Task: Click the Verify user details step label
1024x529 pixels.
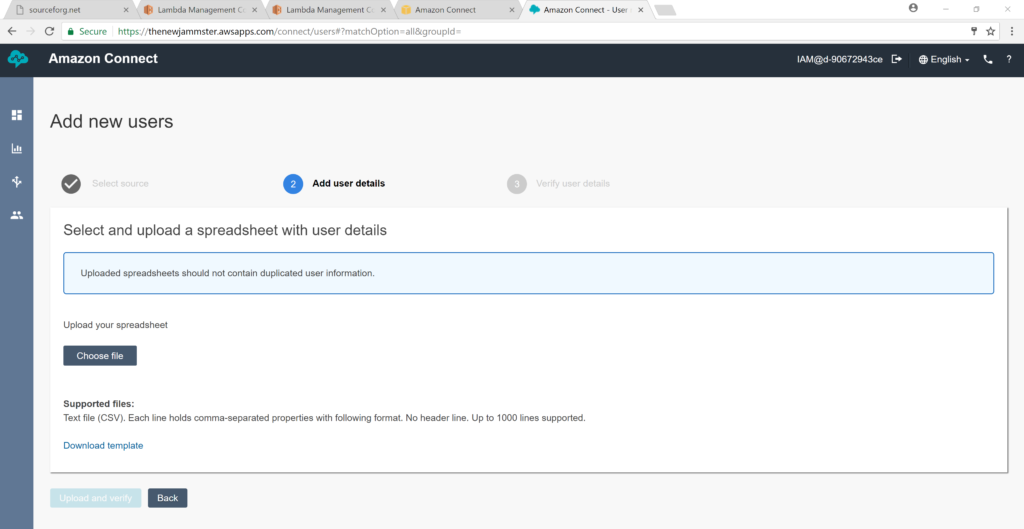Action: point(573,184)
